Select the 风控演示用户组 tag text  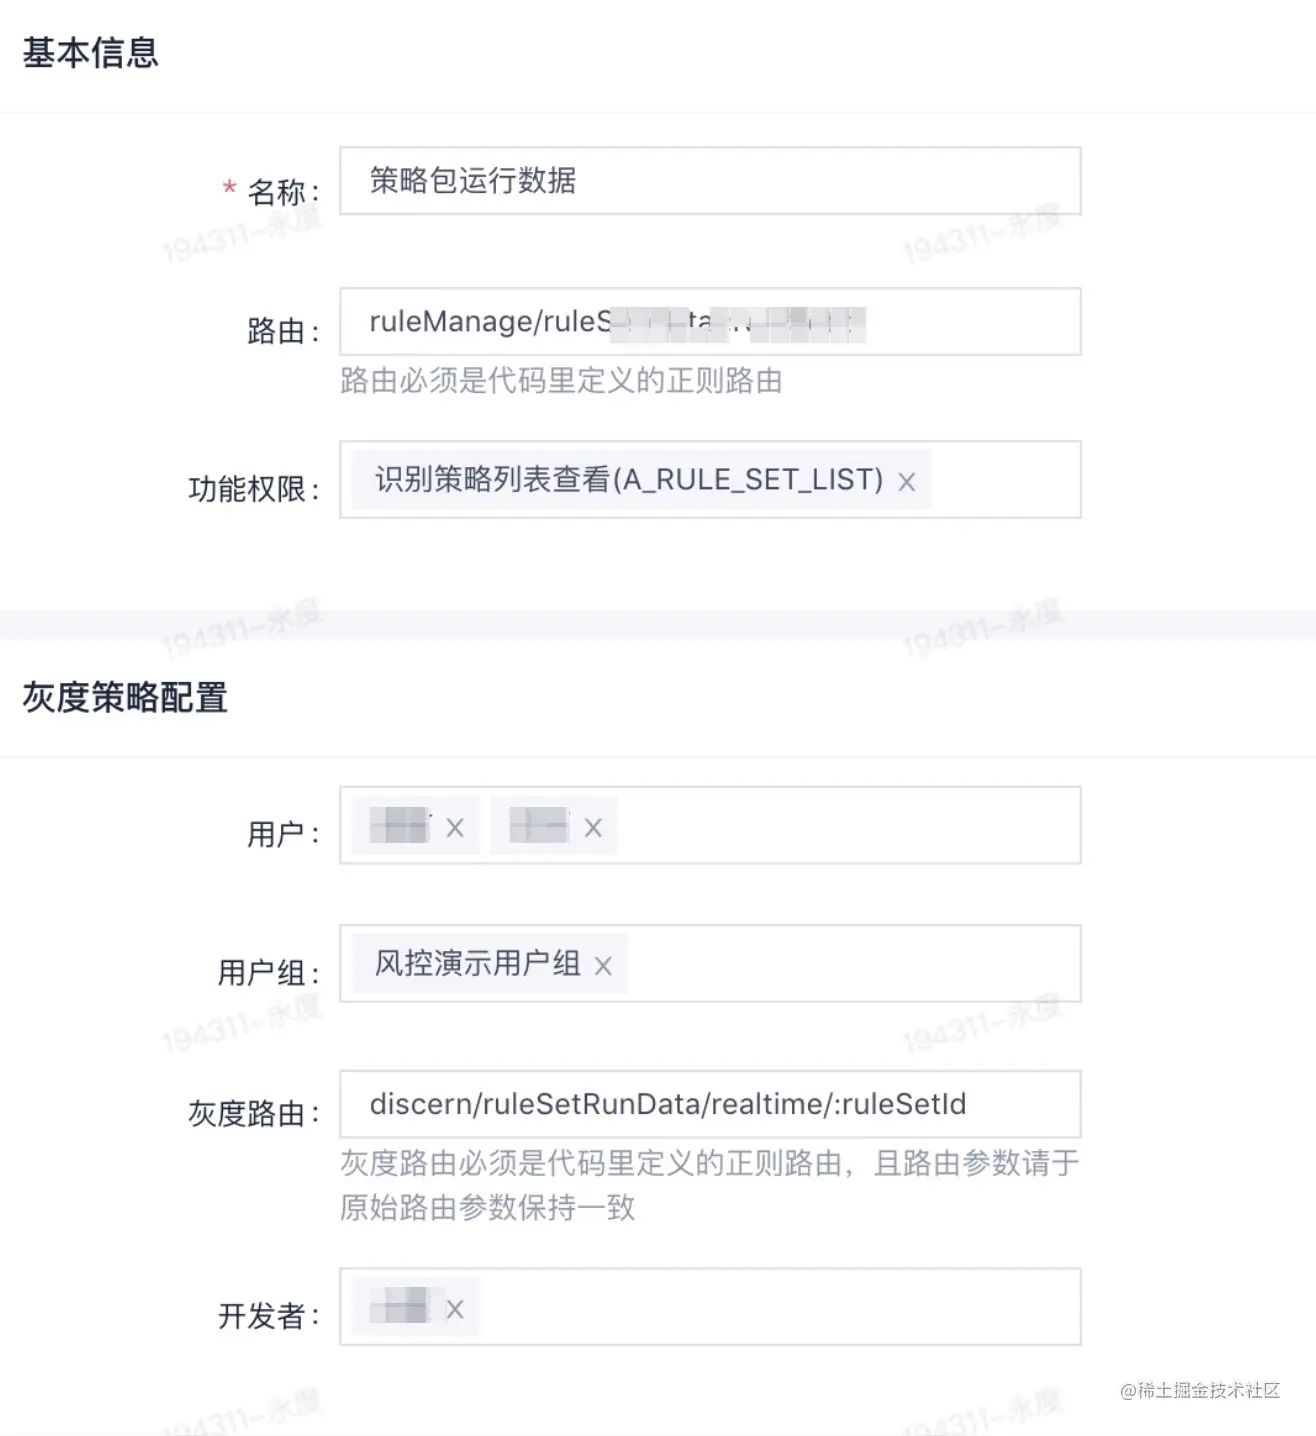(477, 963)
